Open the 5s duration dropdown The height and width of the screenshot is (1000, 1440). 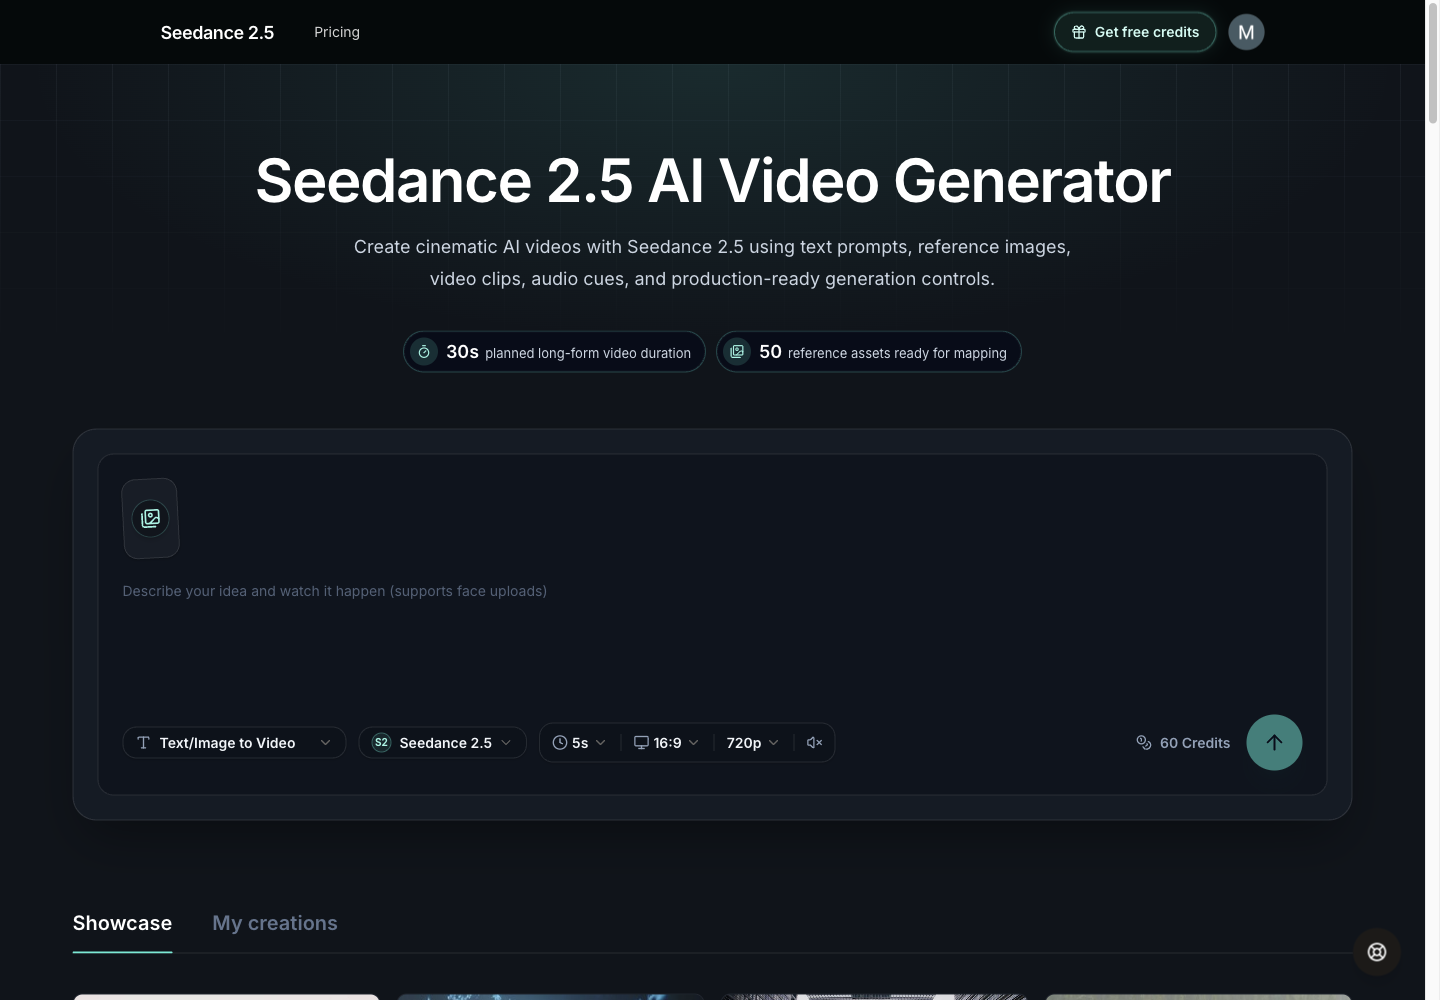pyautogui.click(x=579, y=742)
